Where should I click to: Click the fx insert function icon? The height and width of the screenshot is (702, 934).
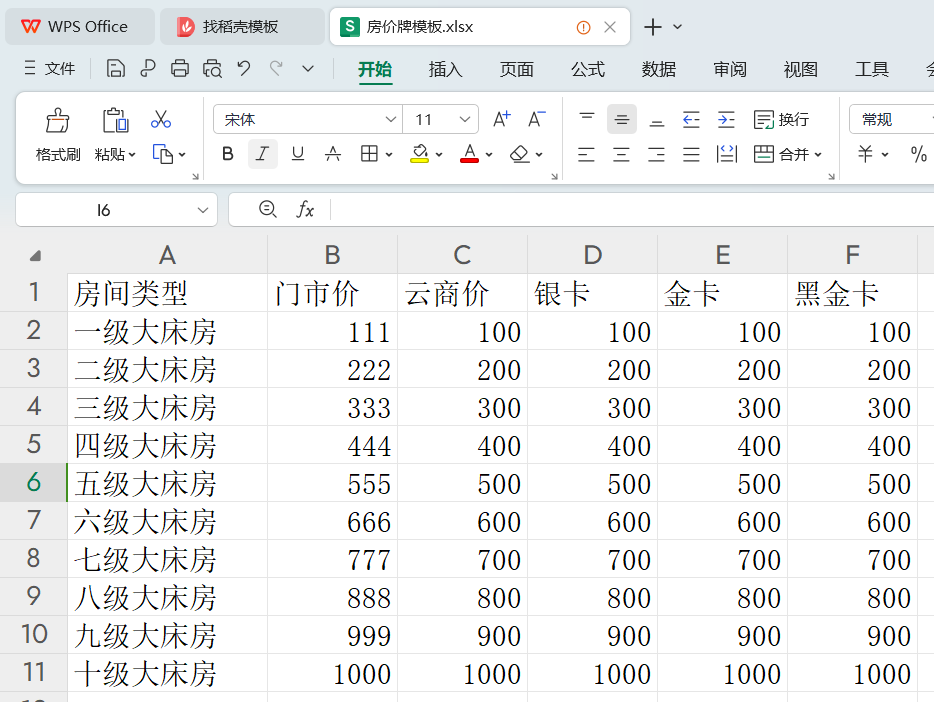305,209
